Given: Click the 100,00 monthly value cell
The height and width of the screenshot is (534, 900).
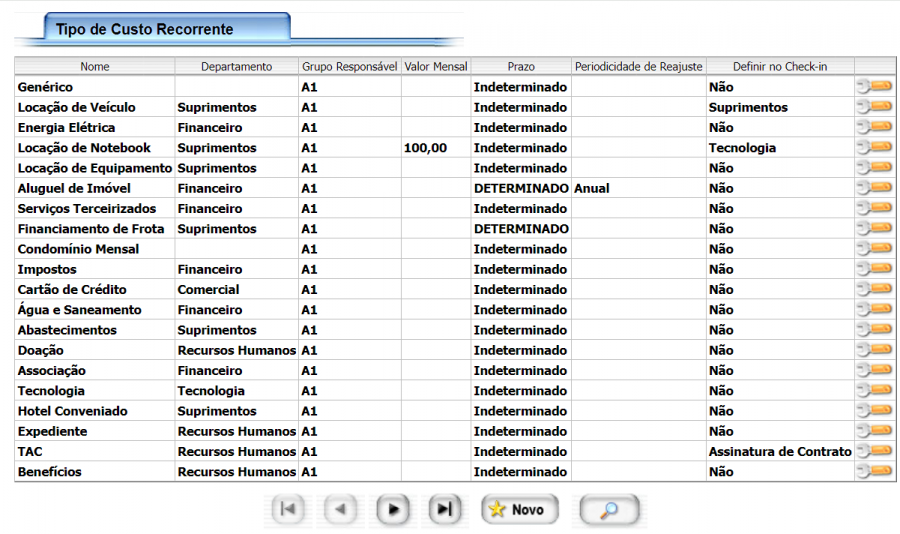Looking at the screenshot, I should pyautogui.click(x=426, y=148).
